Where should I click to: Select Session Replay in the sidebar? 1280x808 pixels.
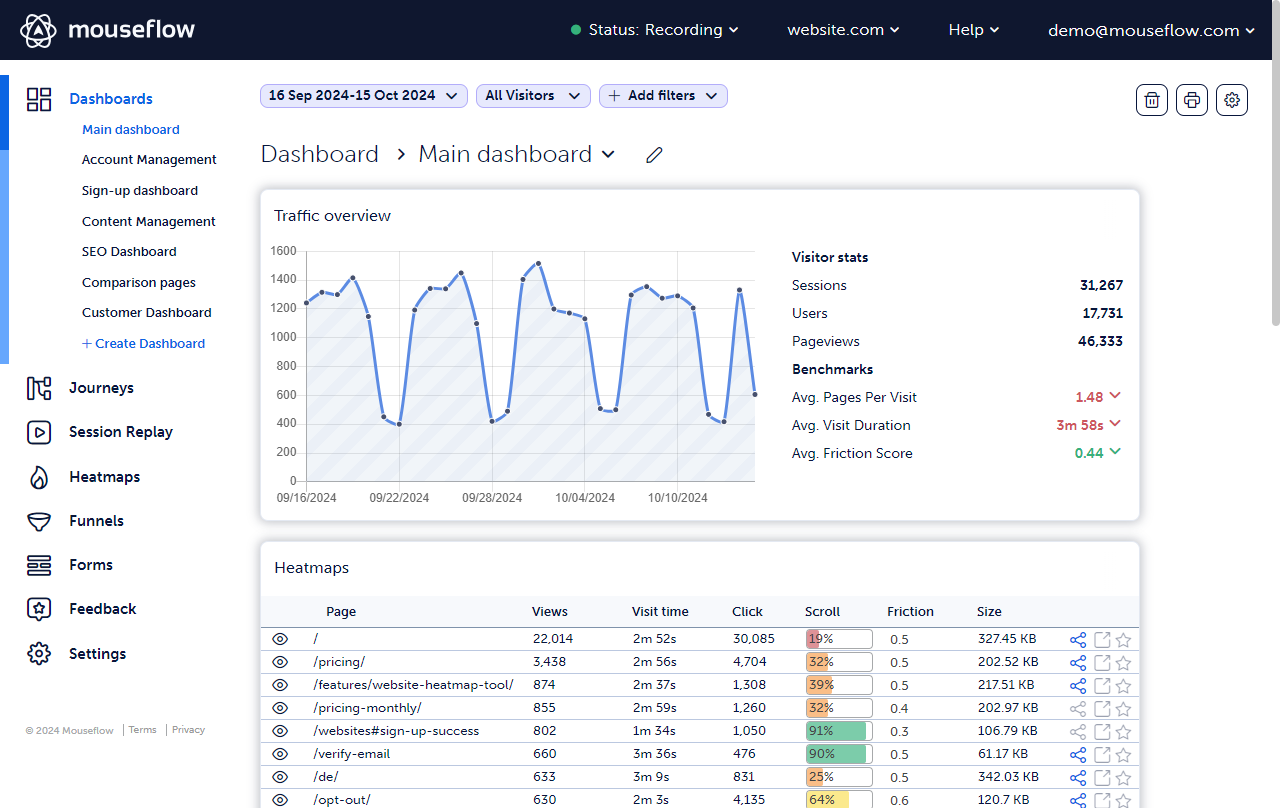120,432
